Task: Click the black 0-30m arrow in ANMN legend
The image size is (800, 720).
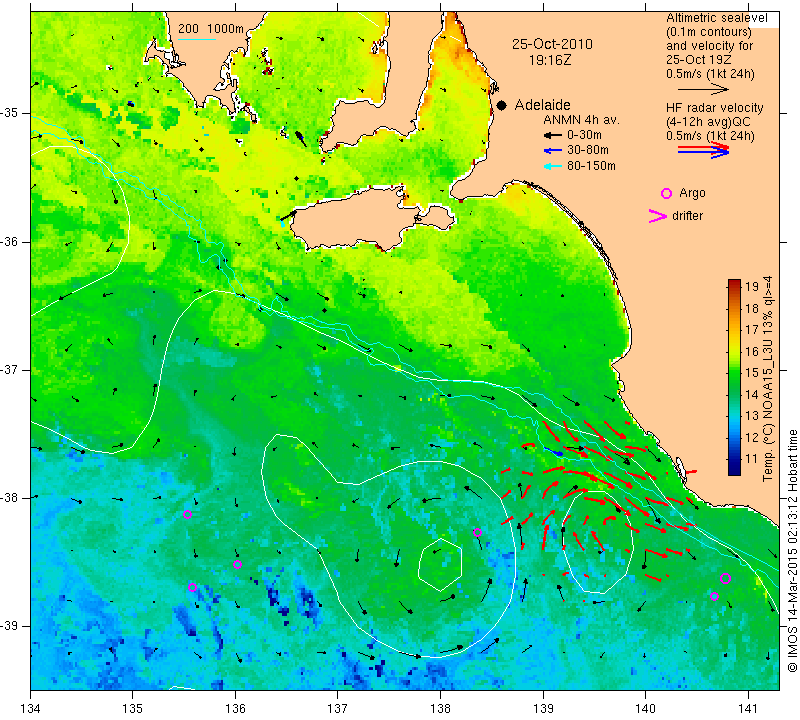Action: [x=553, y=135]
